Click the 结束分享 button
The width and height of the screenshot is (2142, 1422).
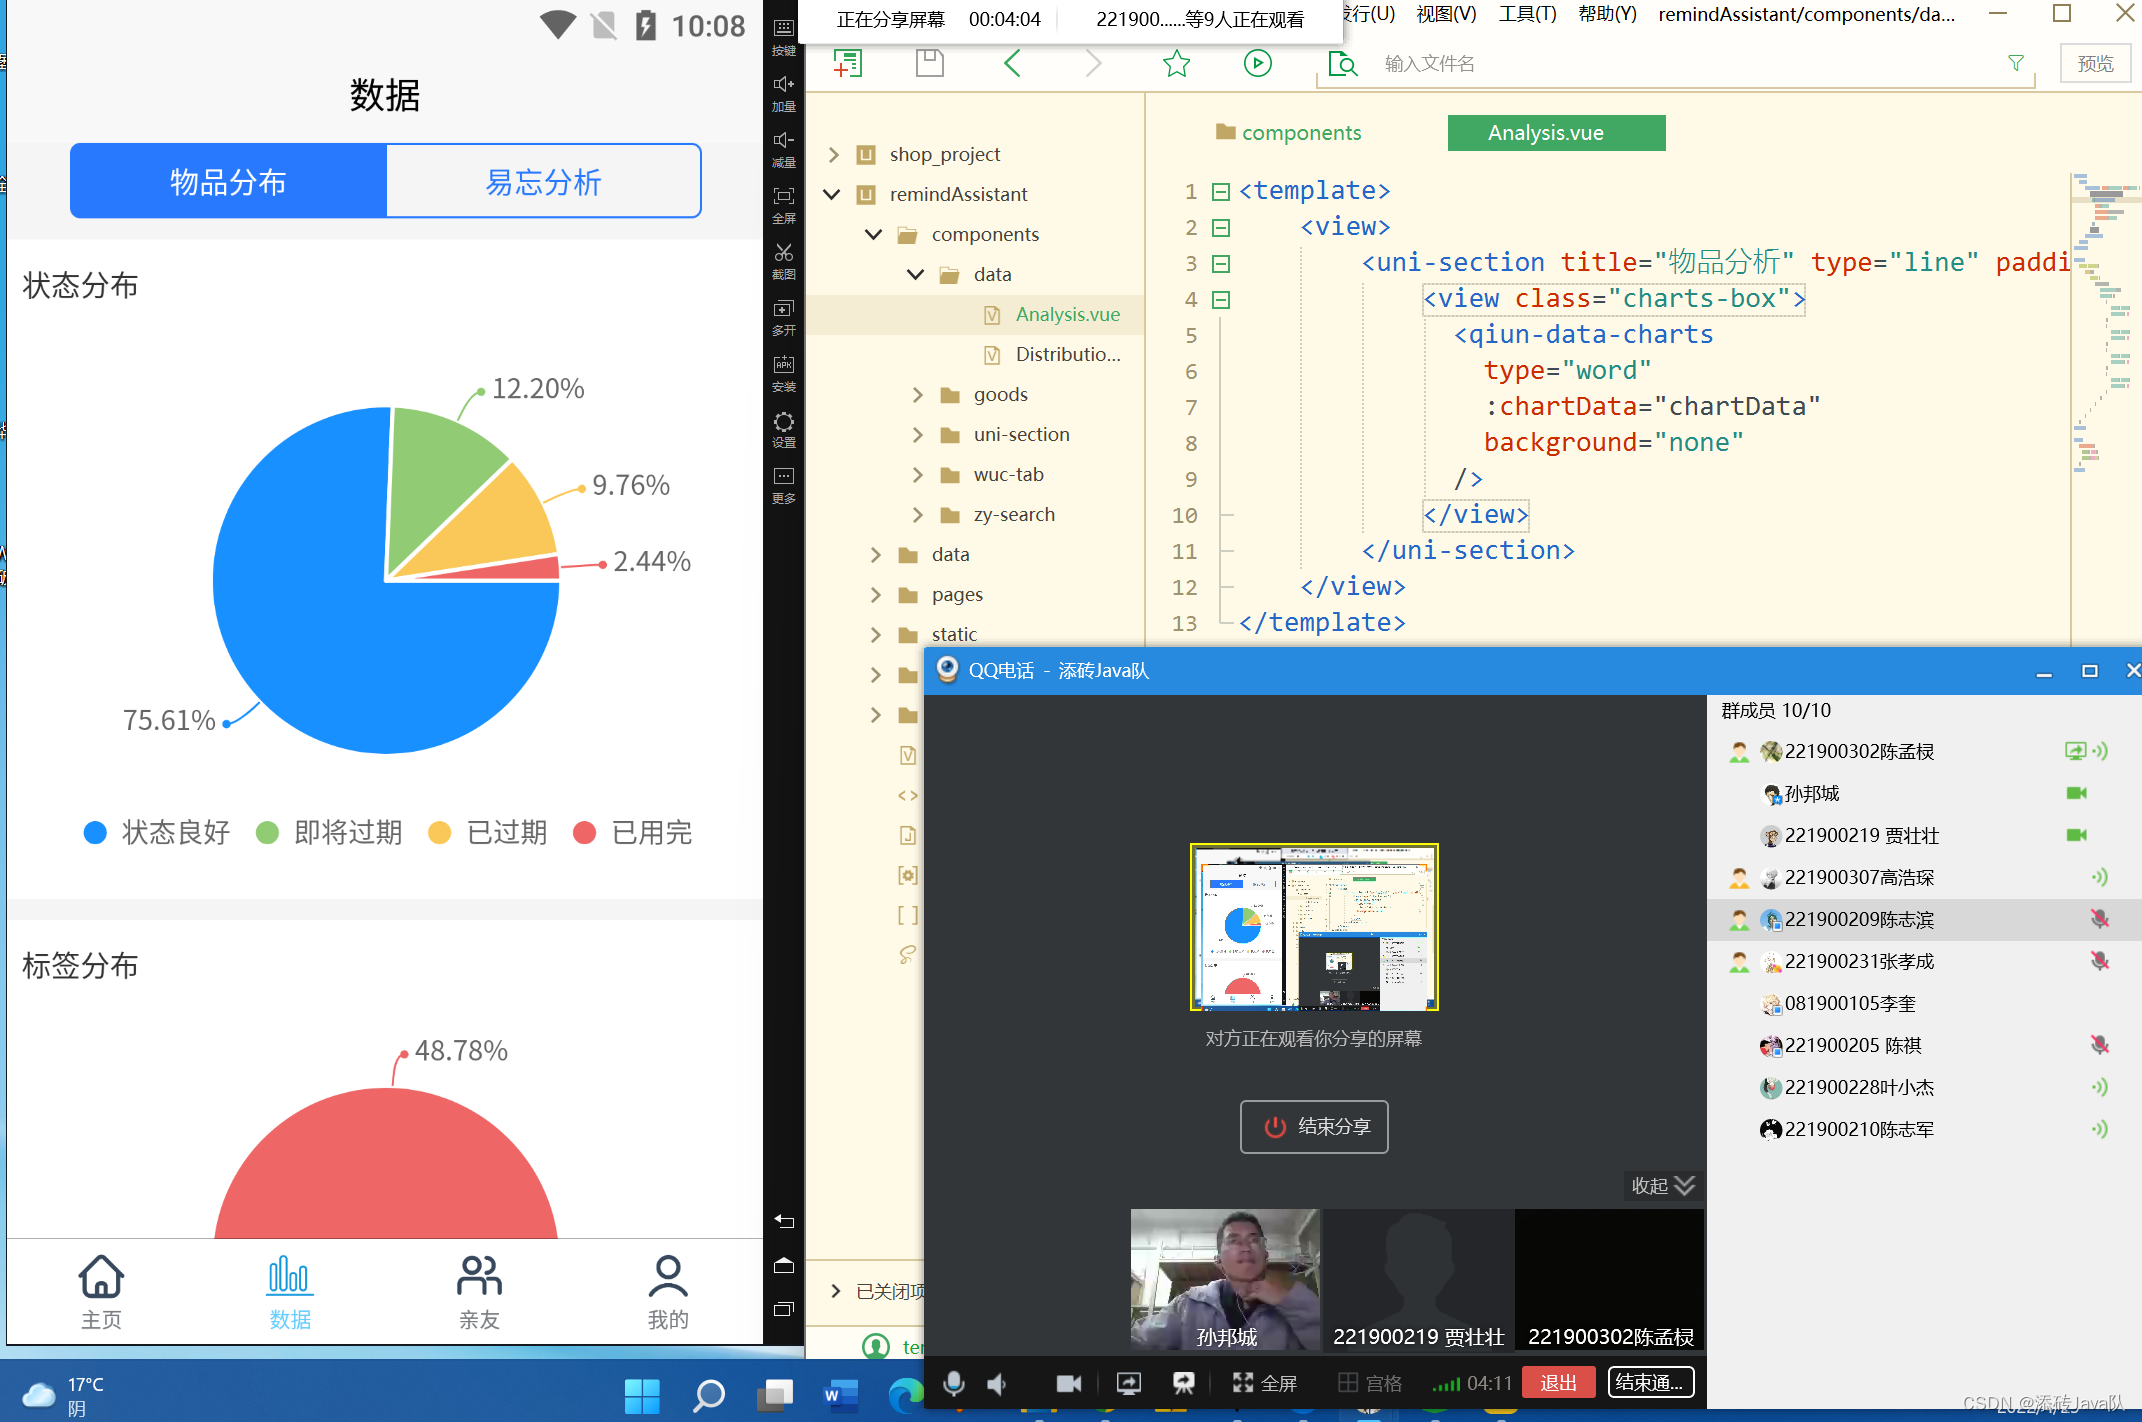click(x=1314, y=1127)
